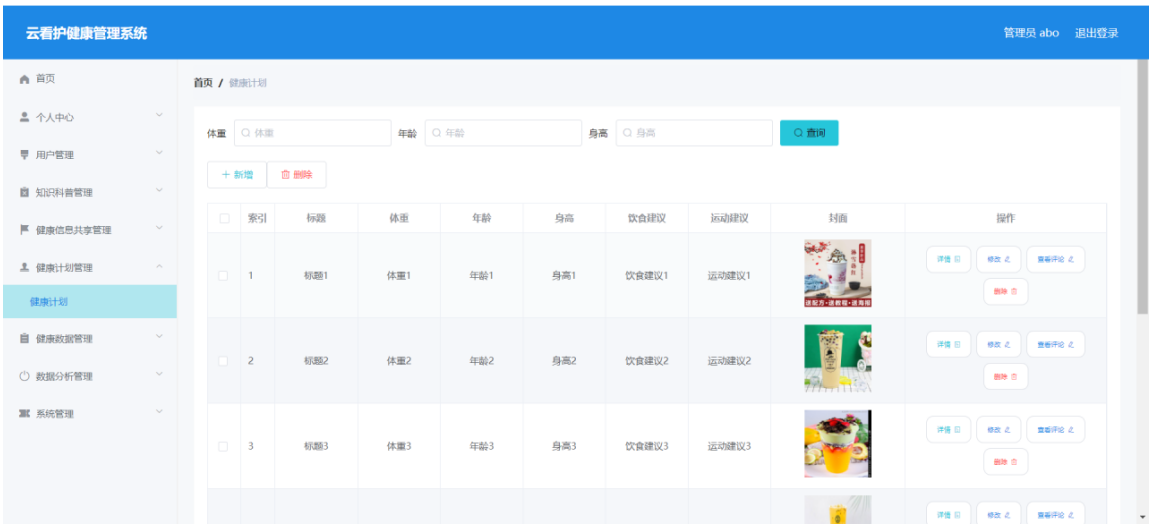
Task: Click 退出登录 in the header
Action: click(x=1096, y=33)
